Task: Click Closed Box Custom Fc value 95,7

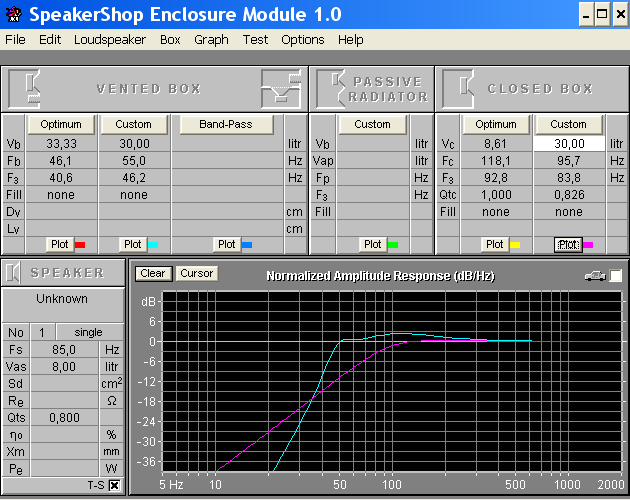Action: point(569,161)
